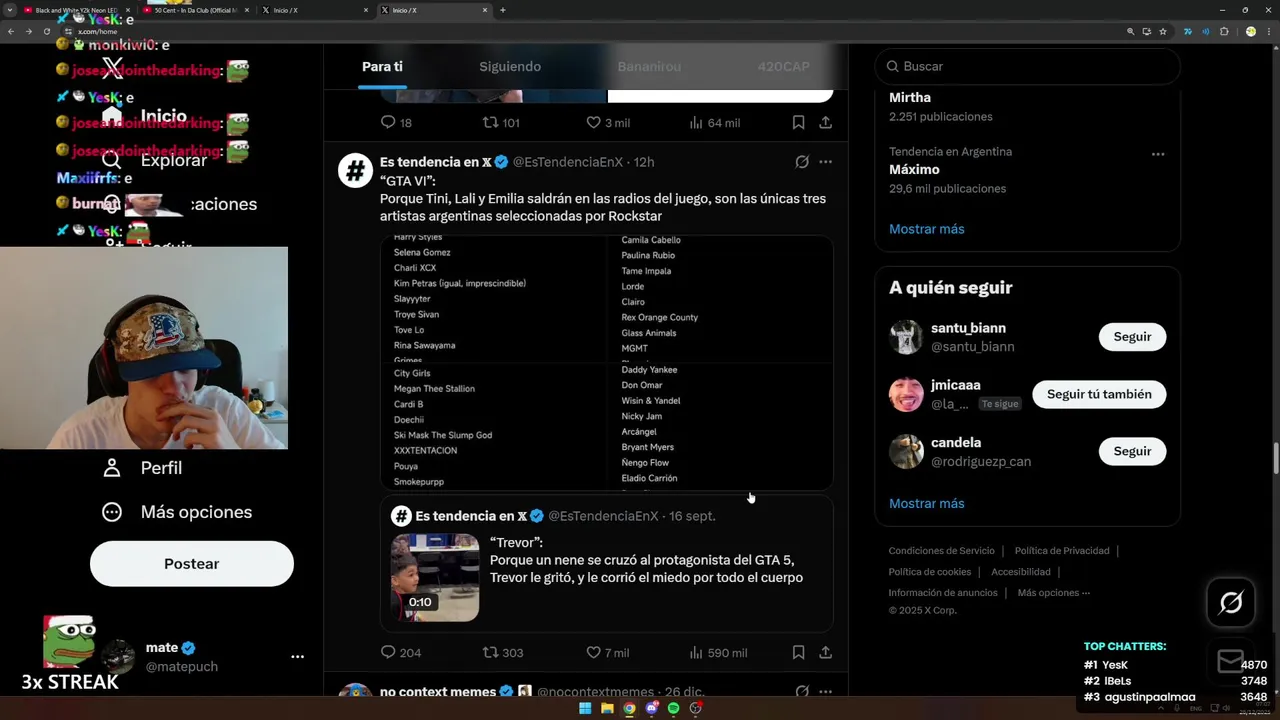Click the zoom magnifier in address bar
Viewport: 1280px width, 720px height.
(1131, 31)
